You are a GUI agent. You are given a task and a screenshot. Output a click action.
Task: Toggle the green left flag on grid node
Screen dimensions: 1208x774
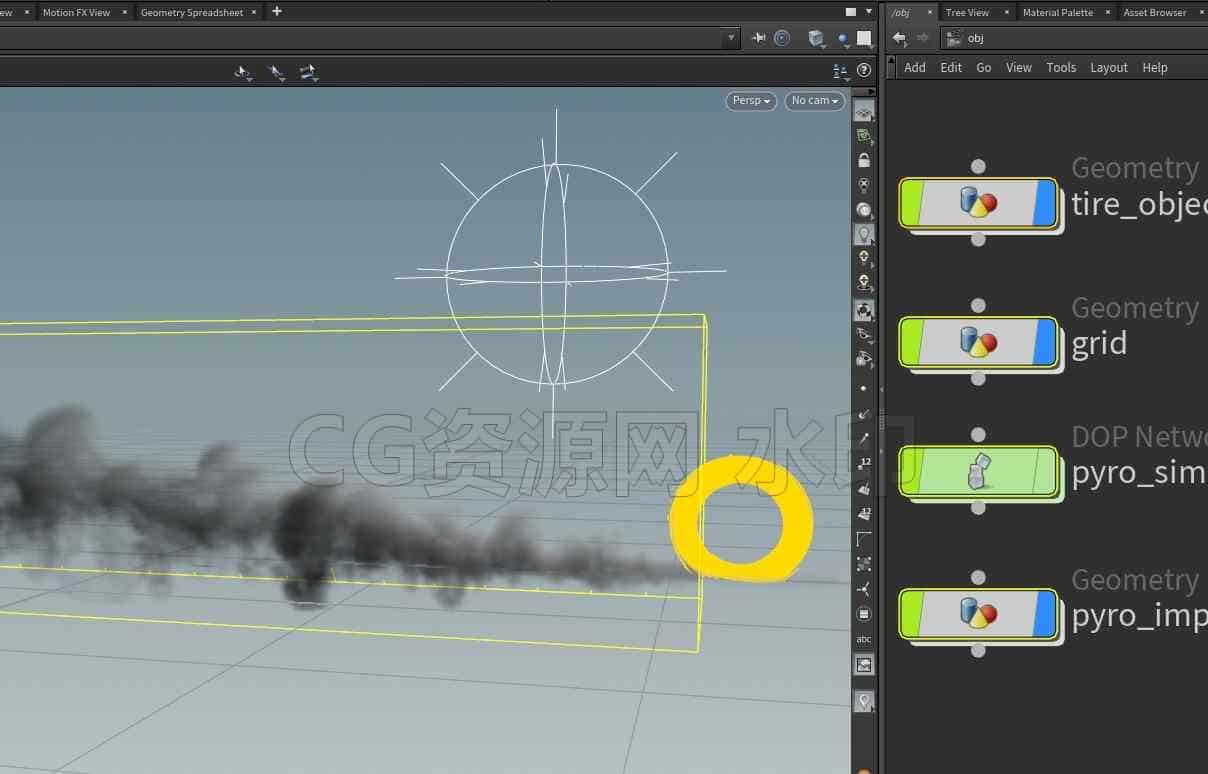tap(913, 342)
